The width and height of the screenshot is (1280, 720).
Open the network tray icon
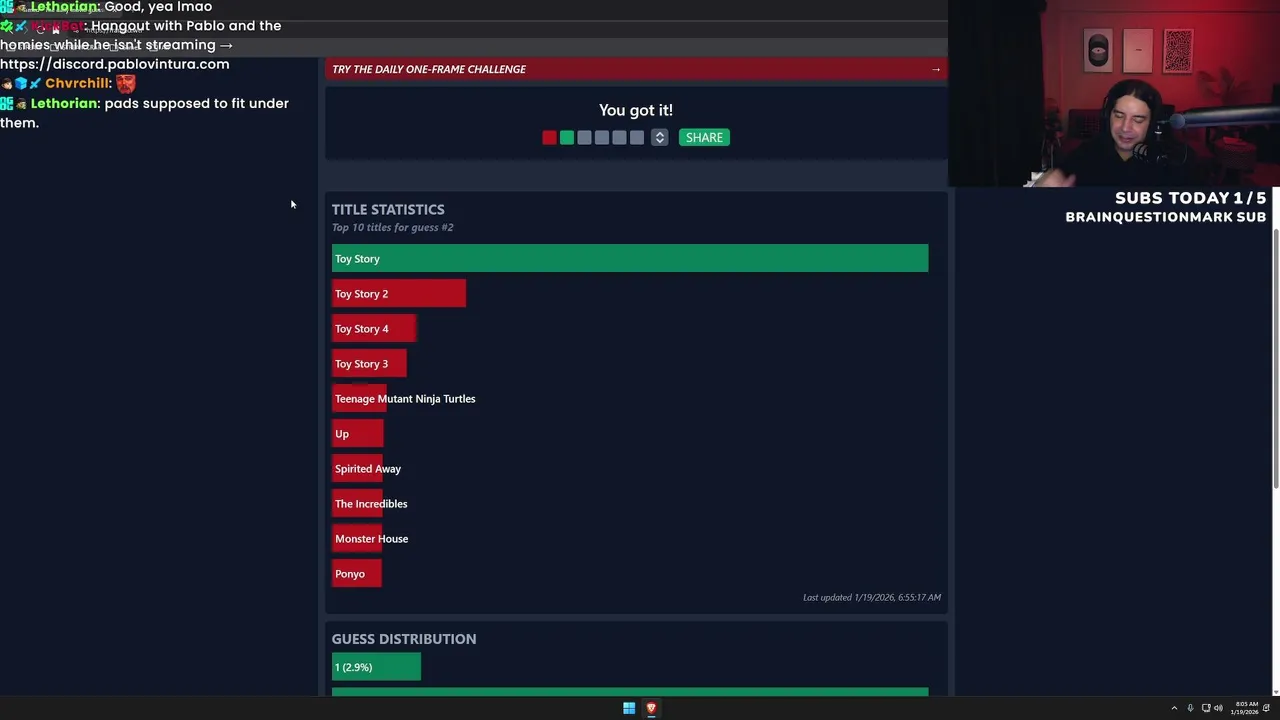coord(1206,708)
